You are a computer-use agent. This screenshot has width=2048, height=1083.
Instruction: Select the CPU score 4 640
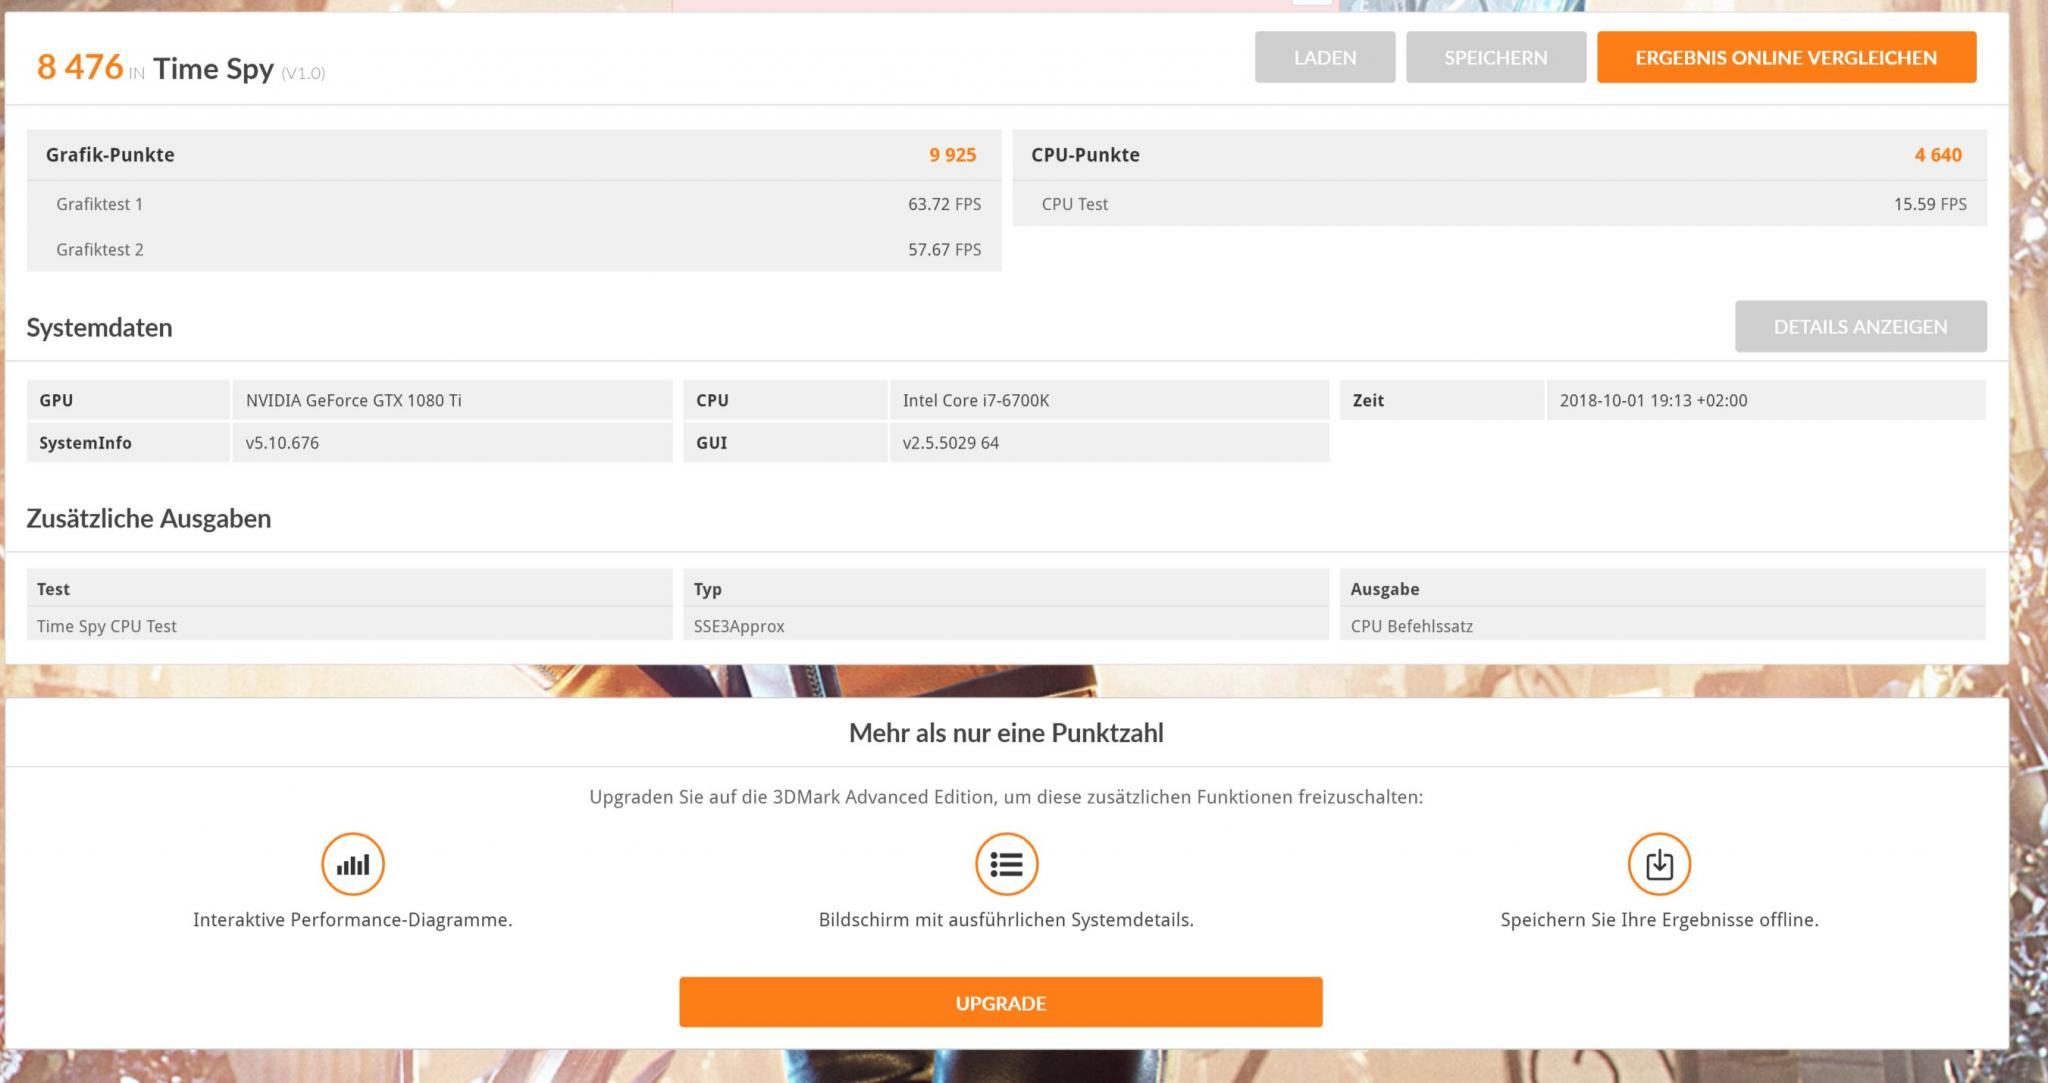click(x=1938, y=155)
